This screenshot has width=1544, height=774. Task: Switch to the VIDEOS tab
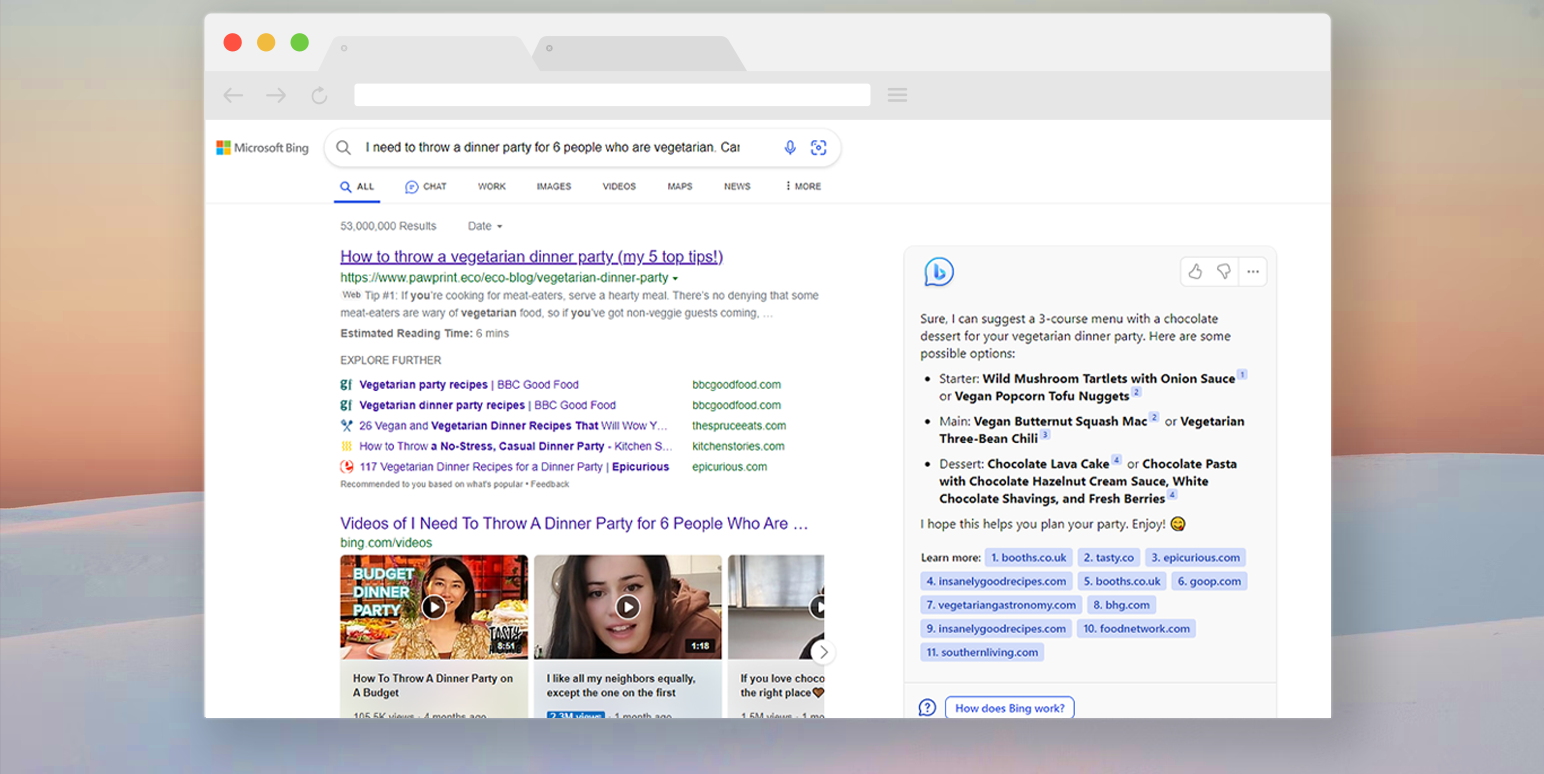[619, 186]
